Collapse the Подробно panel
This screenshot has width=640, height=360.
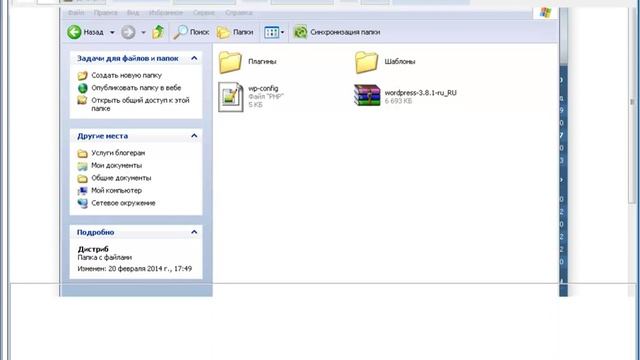click(194, 232)
